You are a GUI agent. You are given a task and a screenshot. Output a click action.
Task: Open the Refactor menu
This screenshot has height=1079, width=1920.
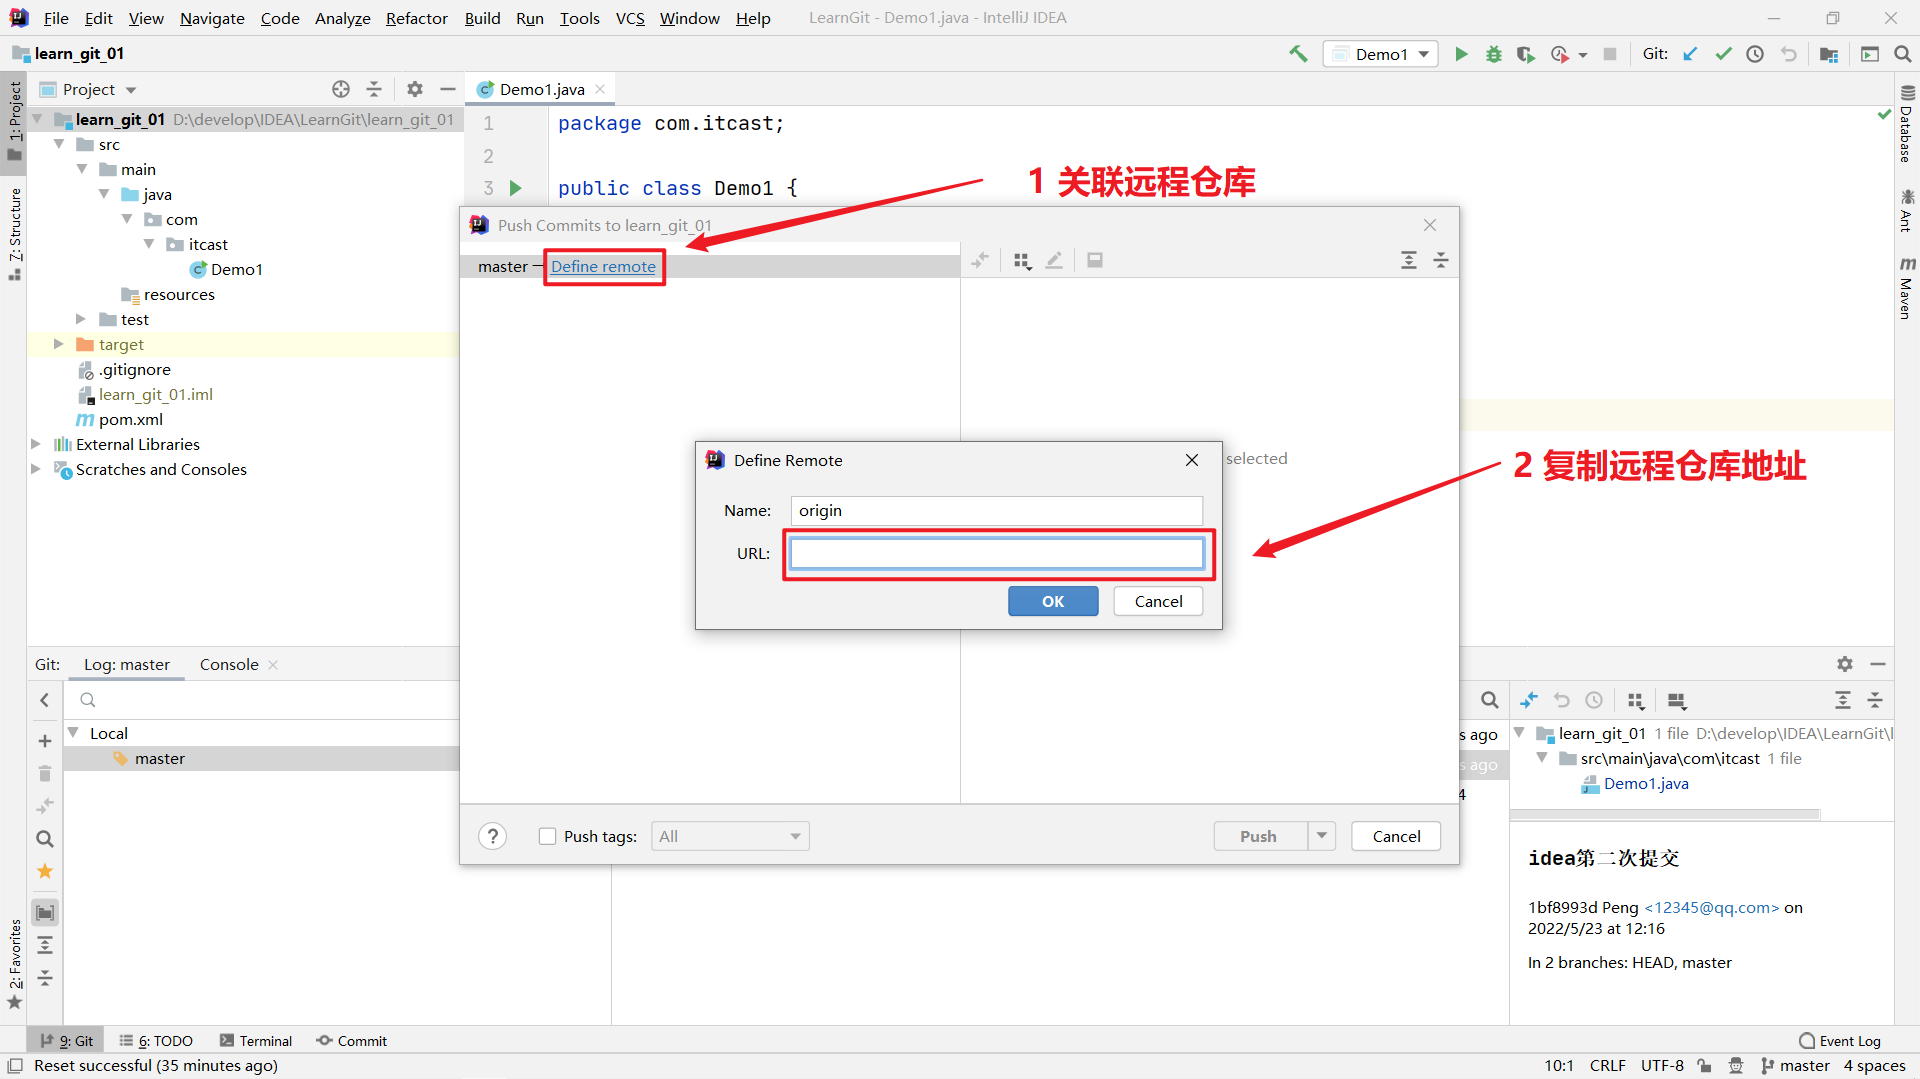416,18
